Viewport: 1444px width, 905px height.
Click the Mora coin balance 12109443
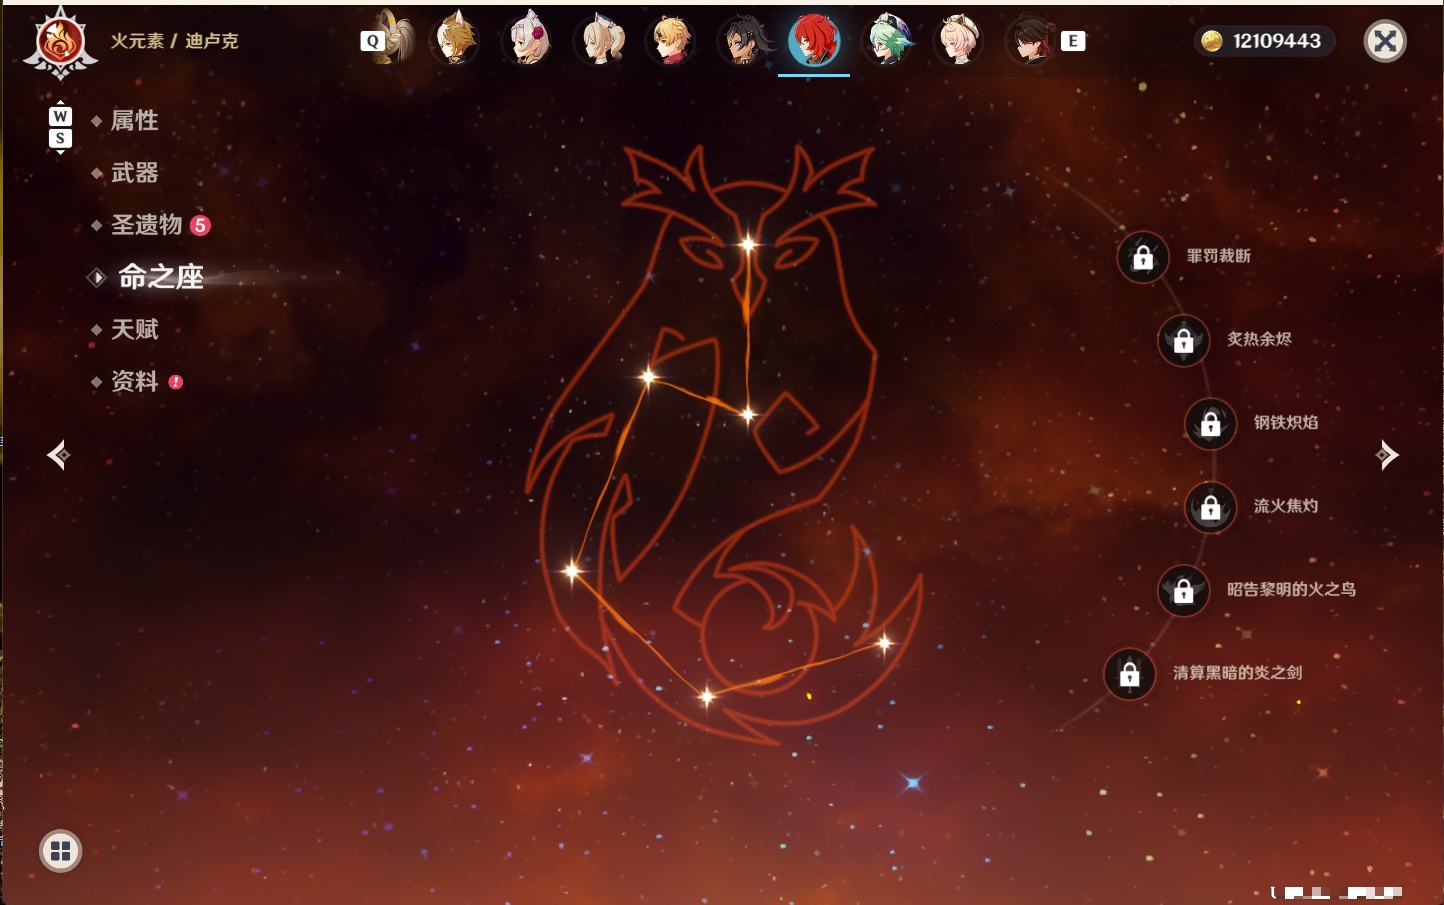coord(1264,41)
